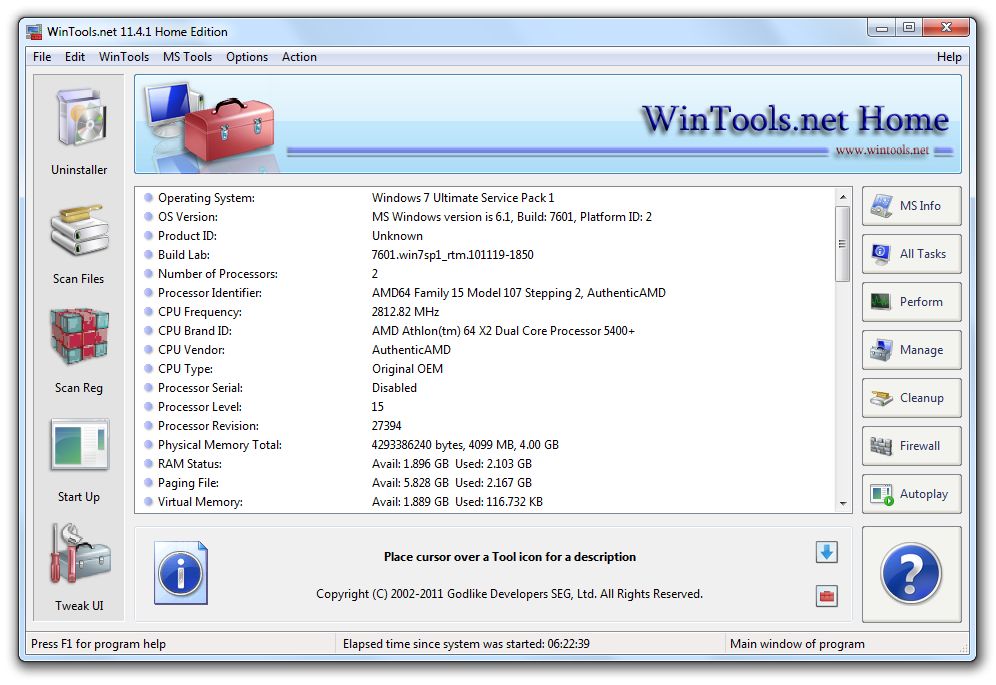Open the WinTools menu
The height and width of the screenshot is (685, 996).
click(124, 57)
